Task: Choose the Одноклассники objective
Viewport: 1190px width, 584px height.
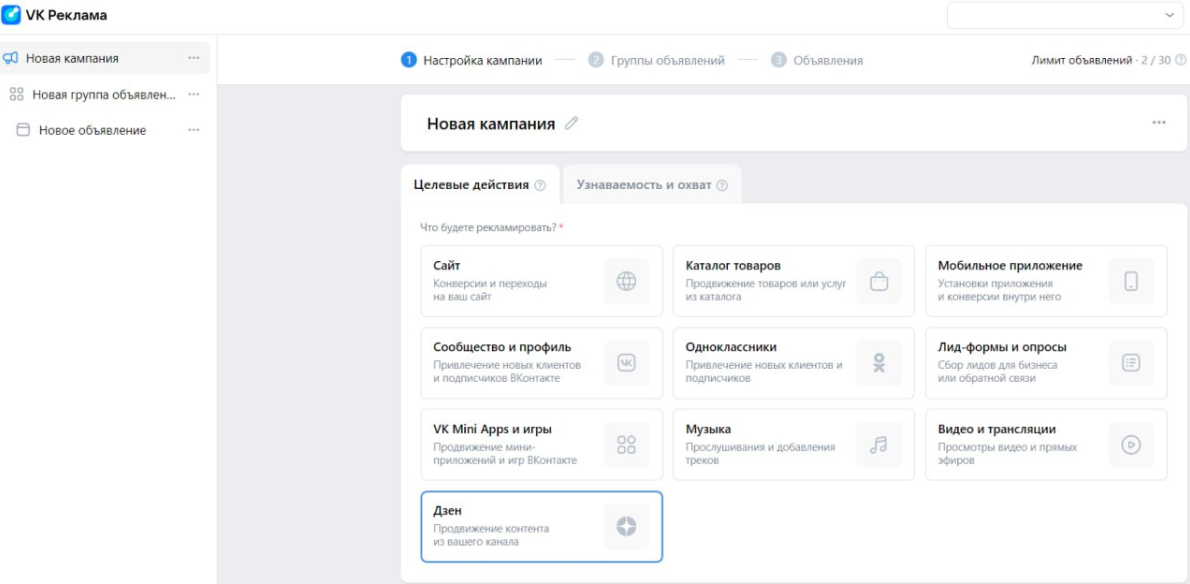Action: point(794,363)
